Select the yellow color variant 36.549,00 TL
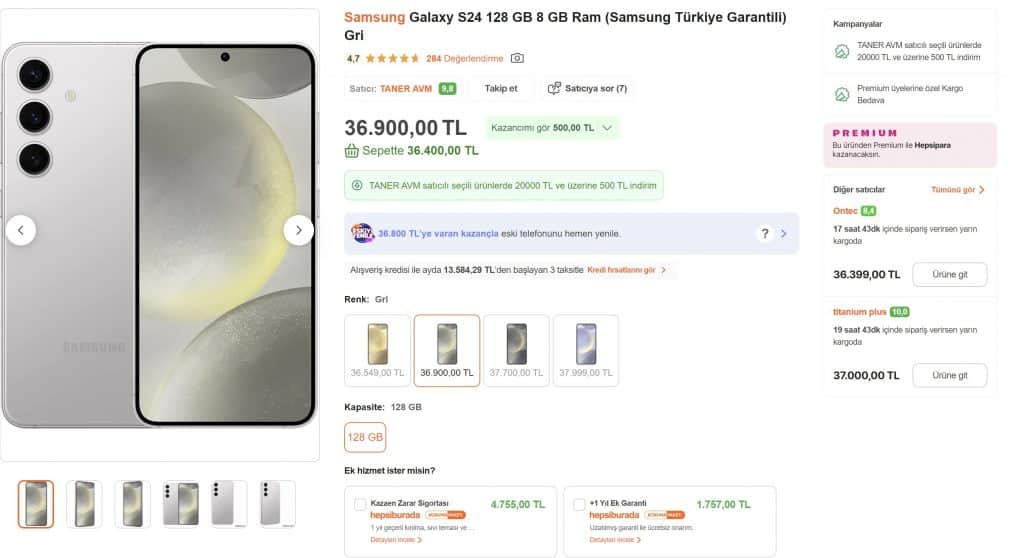 point(377,350)
